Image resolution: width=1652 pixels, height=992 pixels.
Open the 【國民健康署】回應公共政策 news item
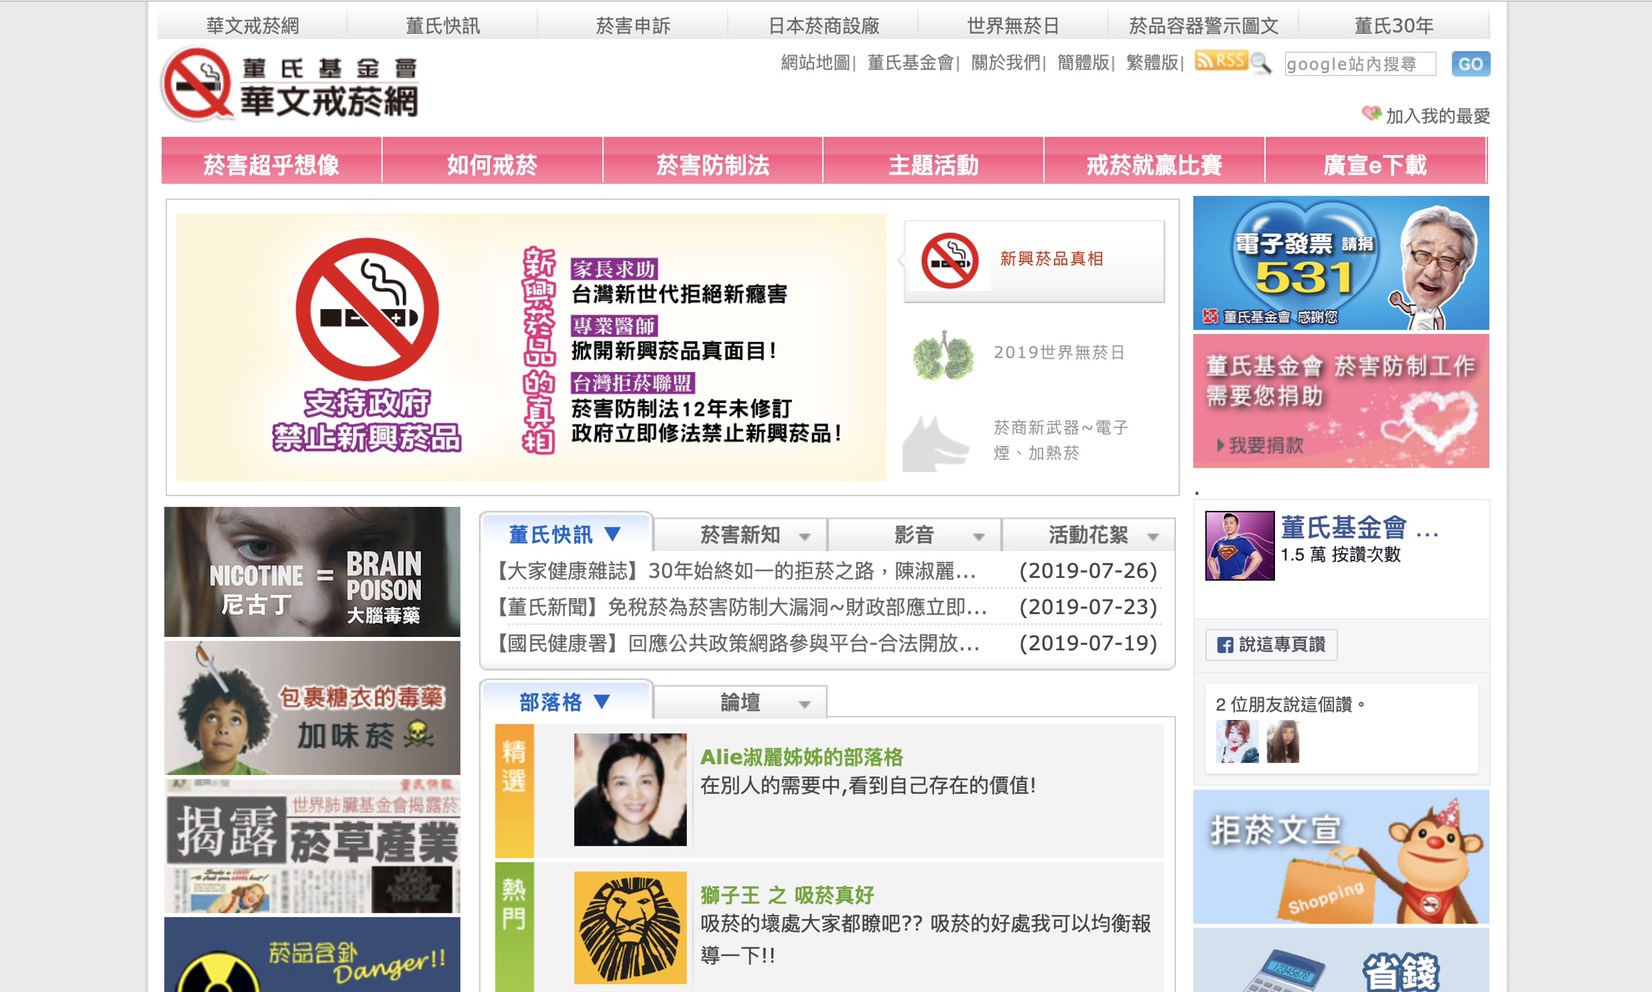coord(738,643)
